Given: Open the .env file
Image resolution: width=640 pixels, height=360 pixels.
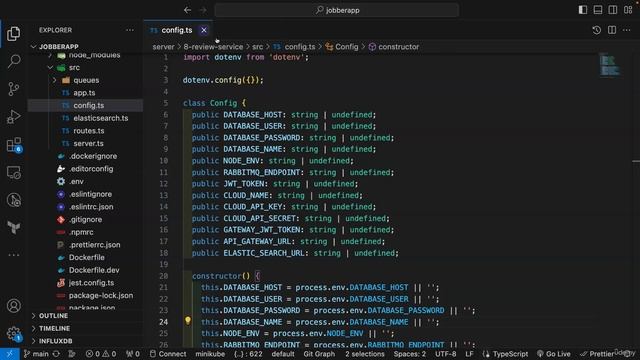Looking at the screenshot, I should click(76, 181).
